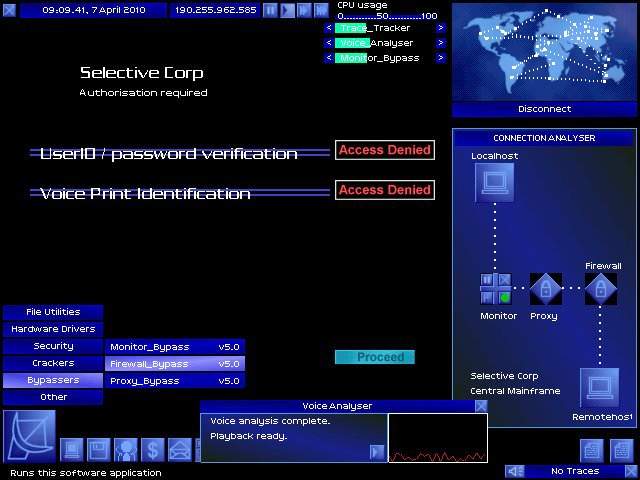Decrease CPU priority for Voice_Analyser

[x=328, y=43]
